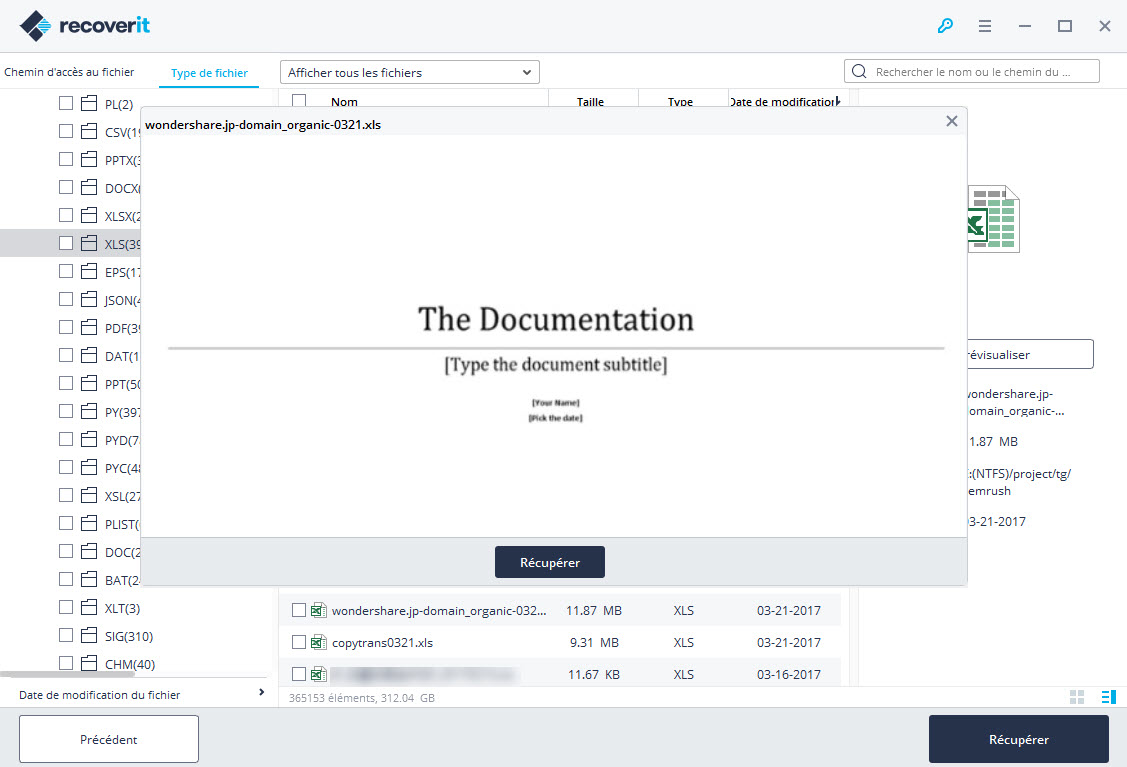Switch to thumbnail grid view icon
This screenshot has width=1127, height=767.
click(x=1077, y=697)
